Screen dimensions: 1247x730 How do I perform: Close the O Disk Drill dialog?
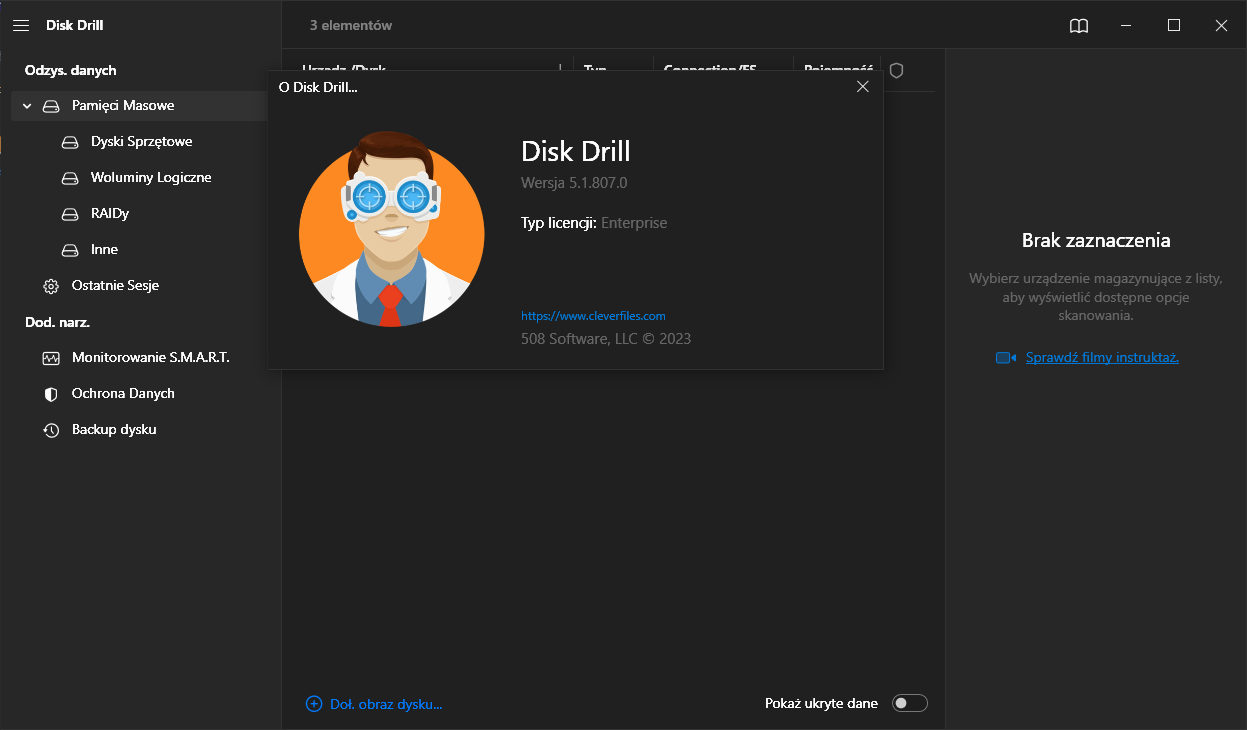point(863,87)
